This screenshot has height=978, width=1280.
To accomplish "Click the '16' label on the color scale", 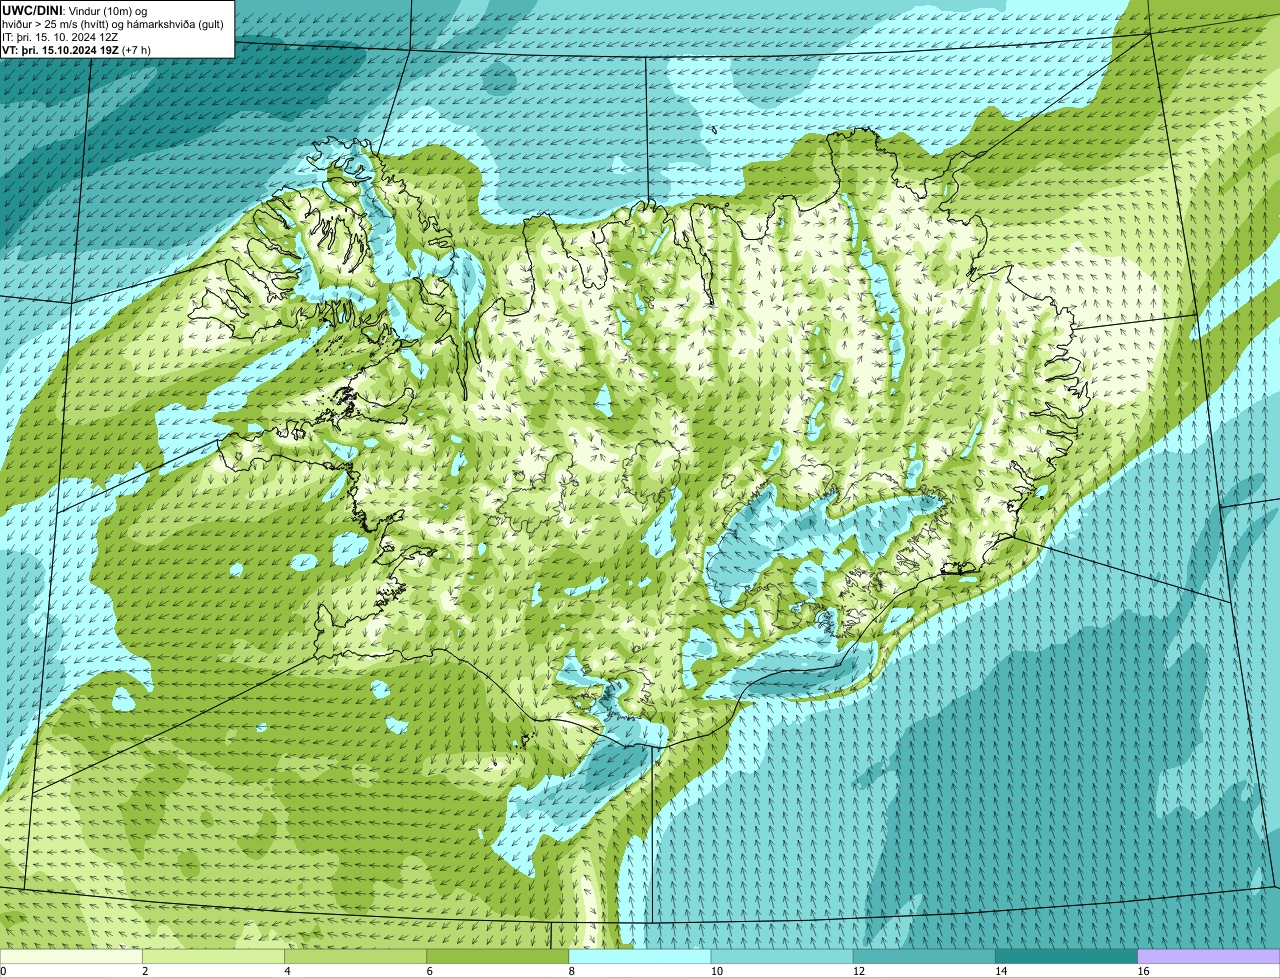I will pos(1143,971).
